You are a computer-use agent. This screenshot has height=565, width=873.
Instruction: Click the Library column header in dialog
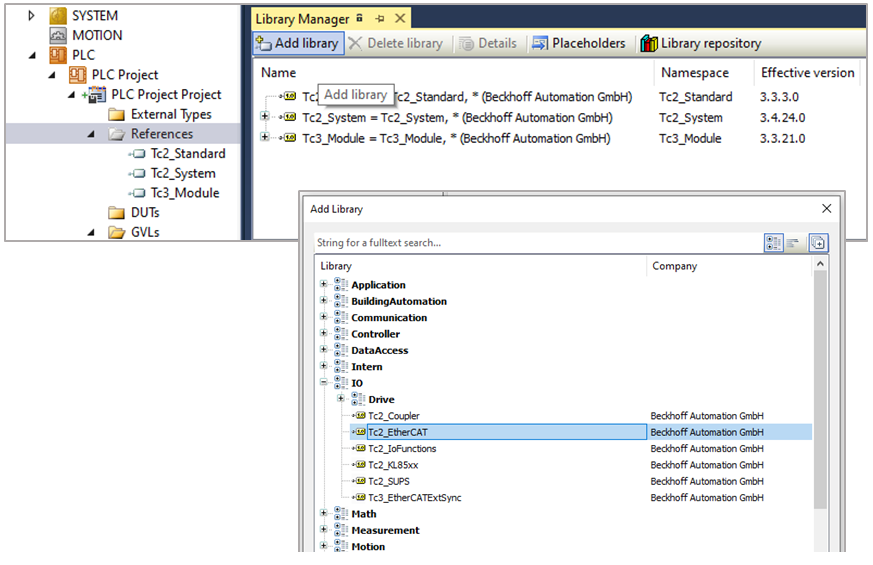(336, 266)
